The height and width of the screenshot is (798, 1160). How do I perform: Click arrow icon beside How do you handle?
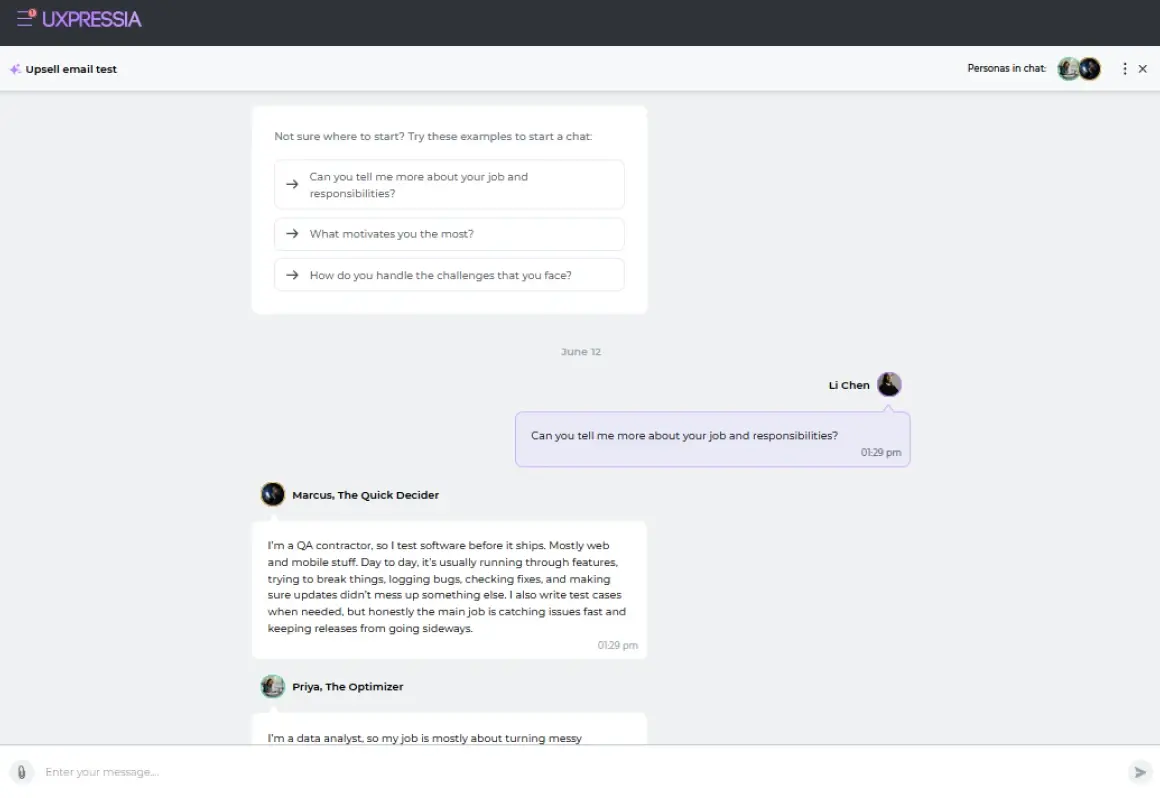292,275
